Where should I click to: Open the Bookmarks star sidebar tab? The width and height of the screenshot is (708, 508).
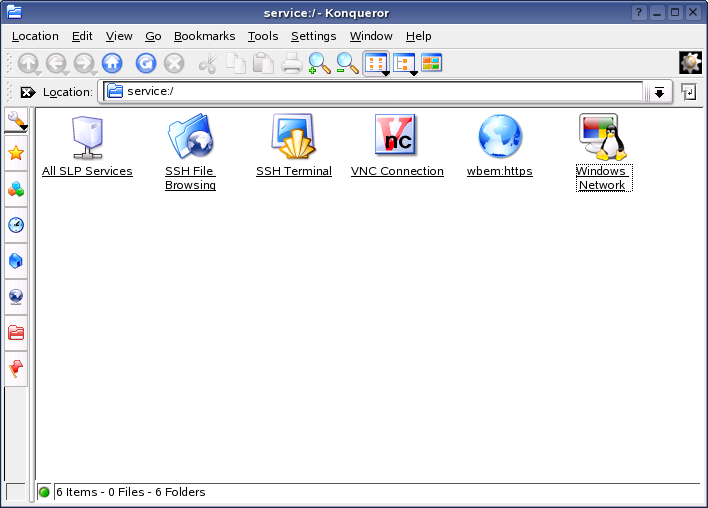pos(16,153)
